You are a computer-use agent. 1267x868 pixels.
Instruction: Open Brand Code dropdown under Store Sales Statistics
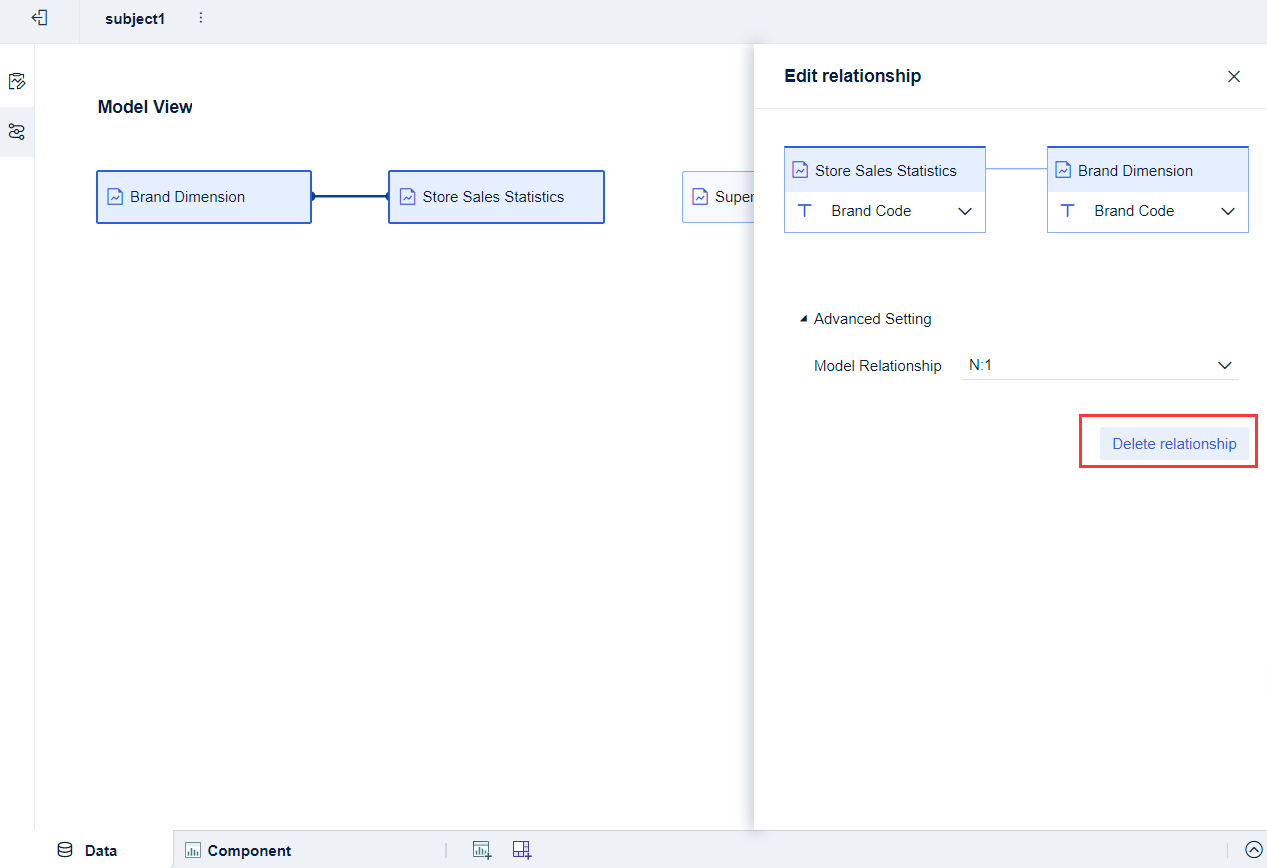(964, 211)
